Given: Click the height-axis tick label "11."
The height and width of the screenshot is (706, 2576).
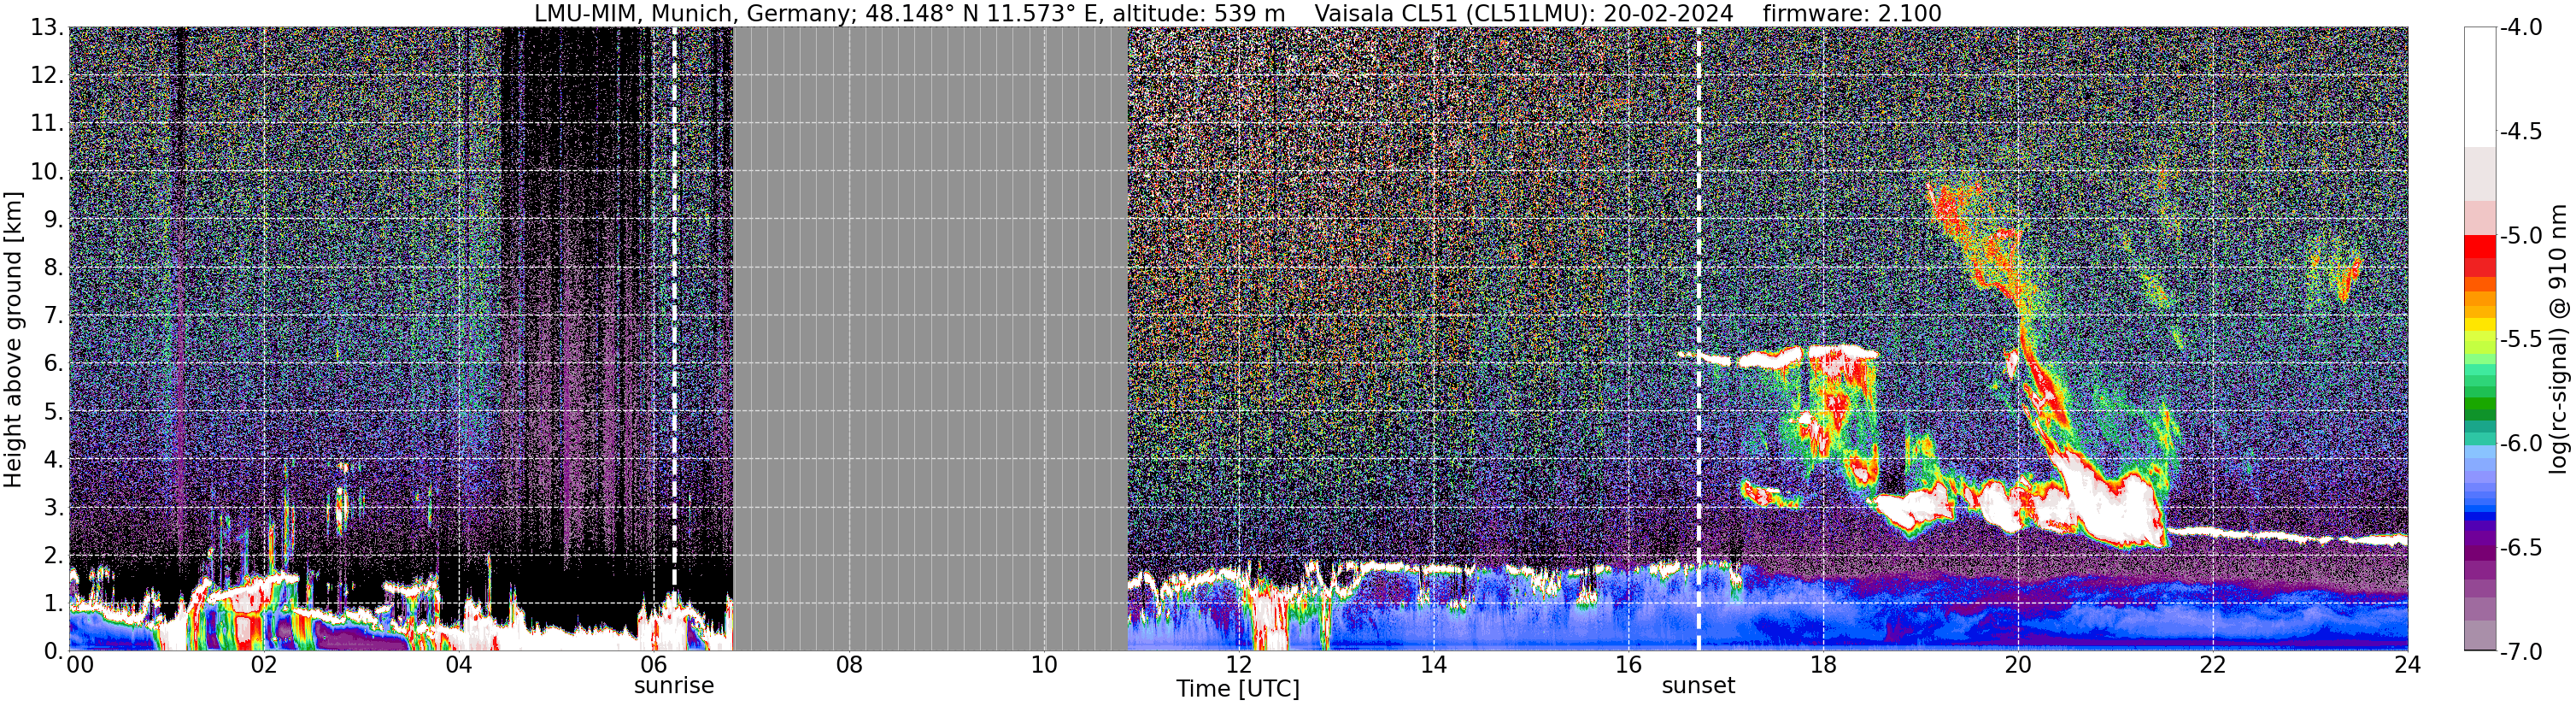Looking at the screenshot, I should (47, 123).
